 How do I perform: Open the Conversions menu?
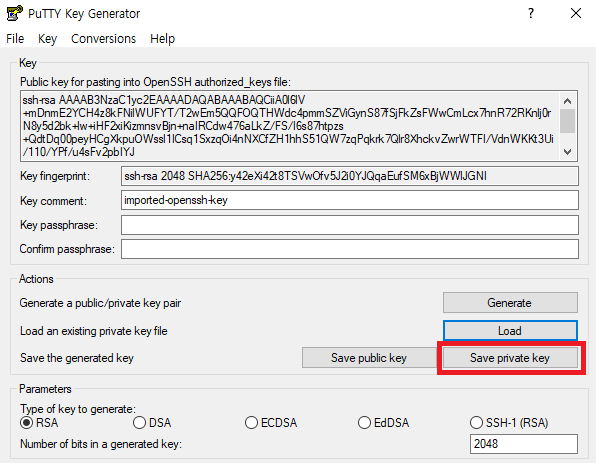[103, 38]
